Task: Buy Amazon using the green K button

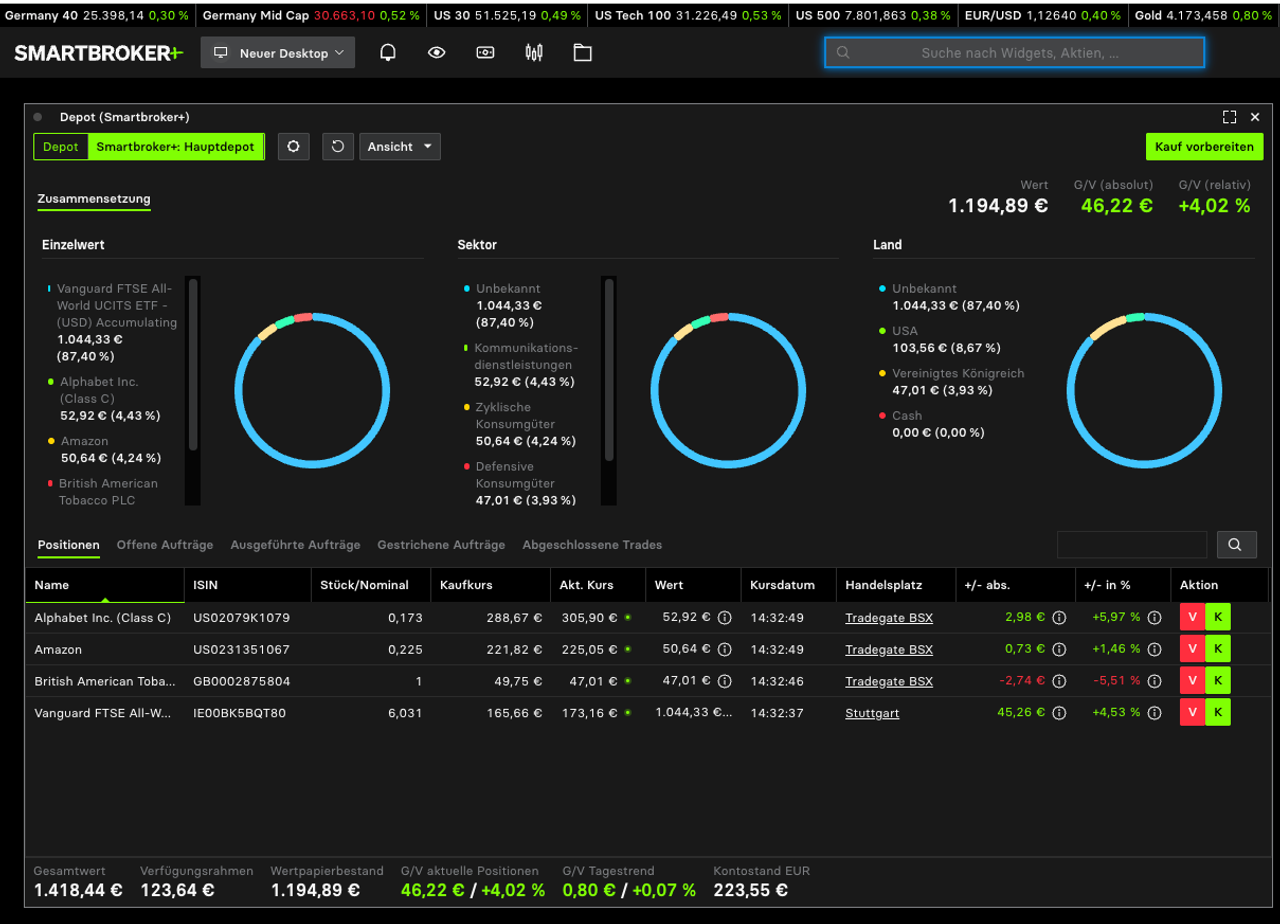Action: point(1218,650)
